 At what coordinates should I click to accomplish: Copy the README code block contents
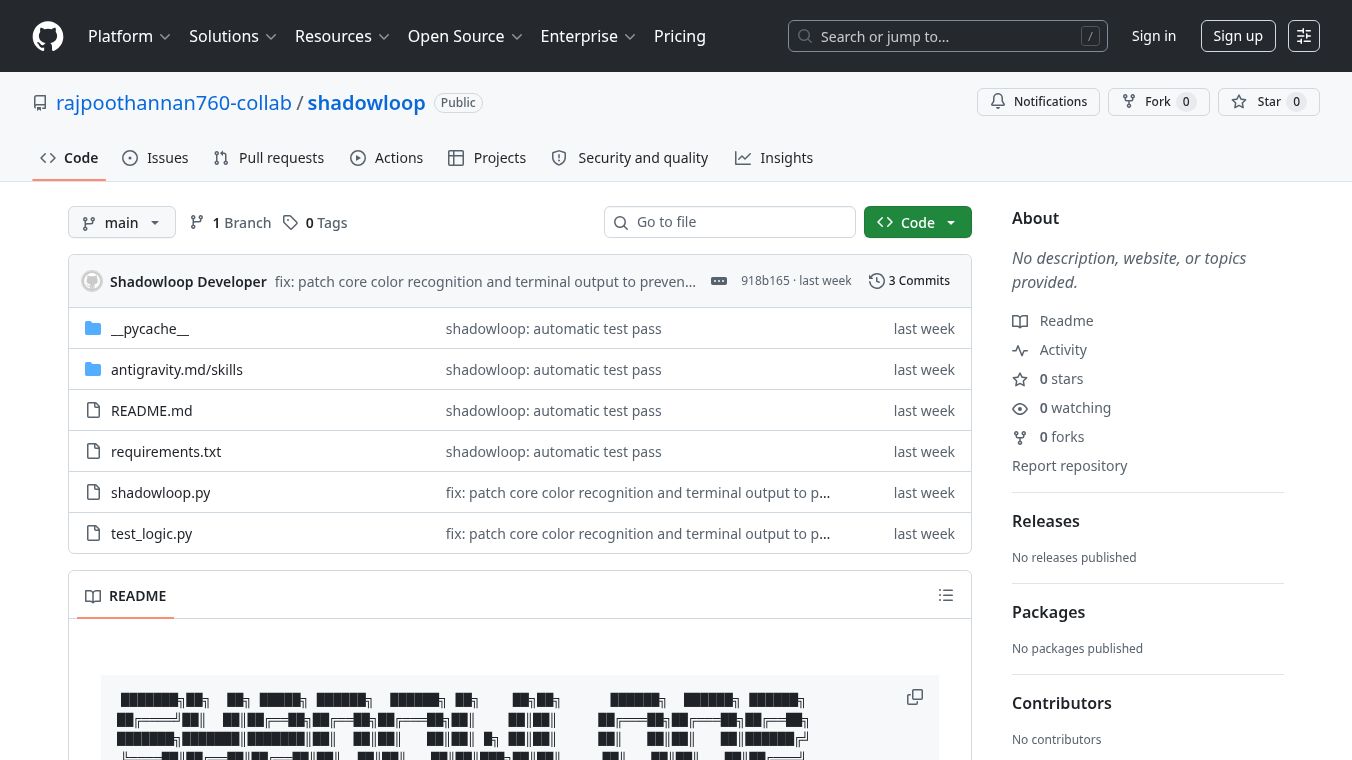(x=915, y=697)
